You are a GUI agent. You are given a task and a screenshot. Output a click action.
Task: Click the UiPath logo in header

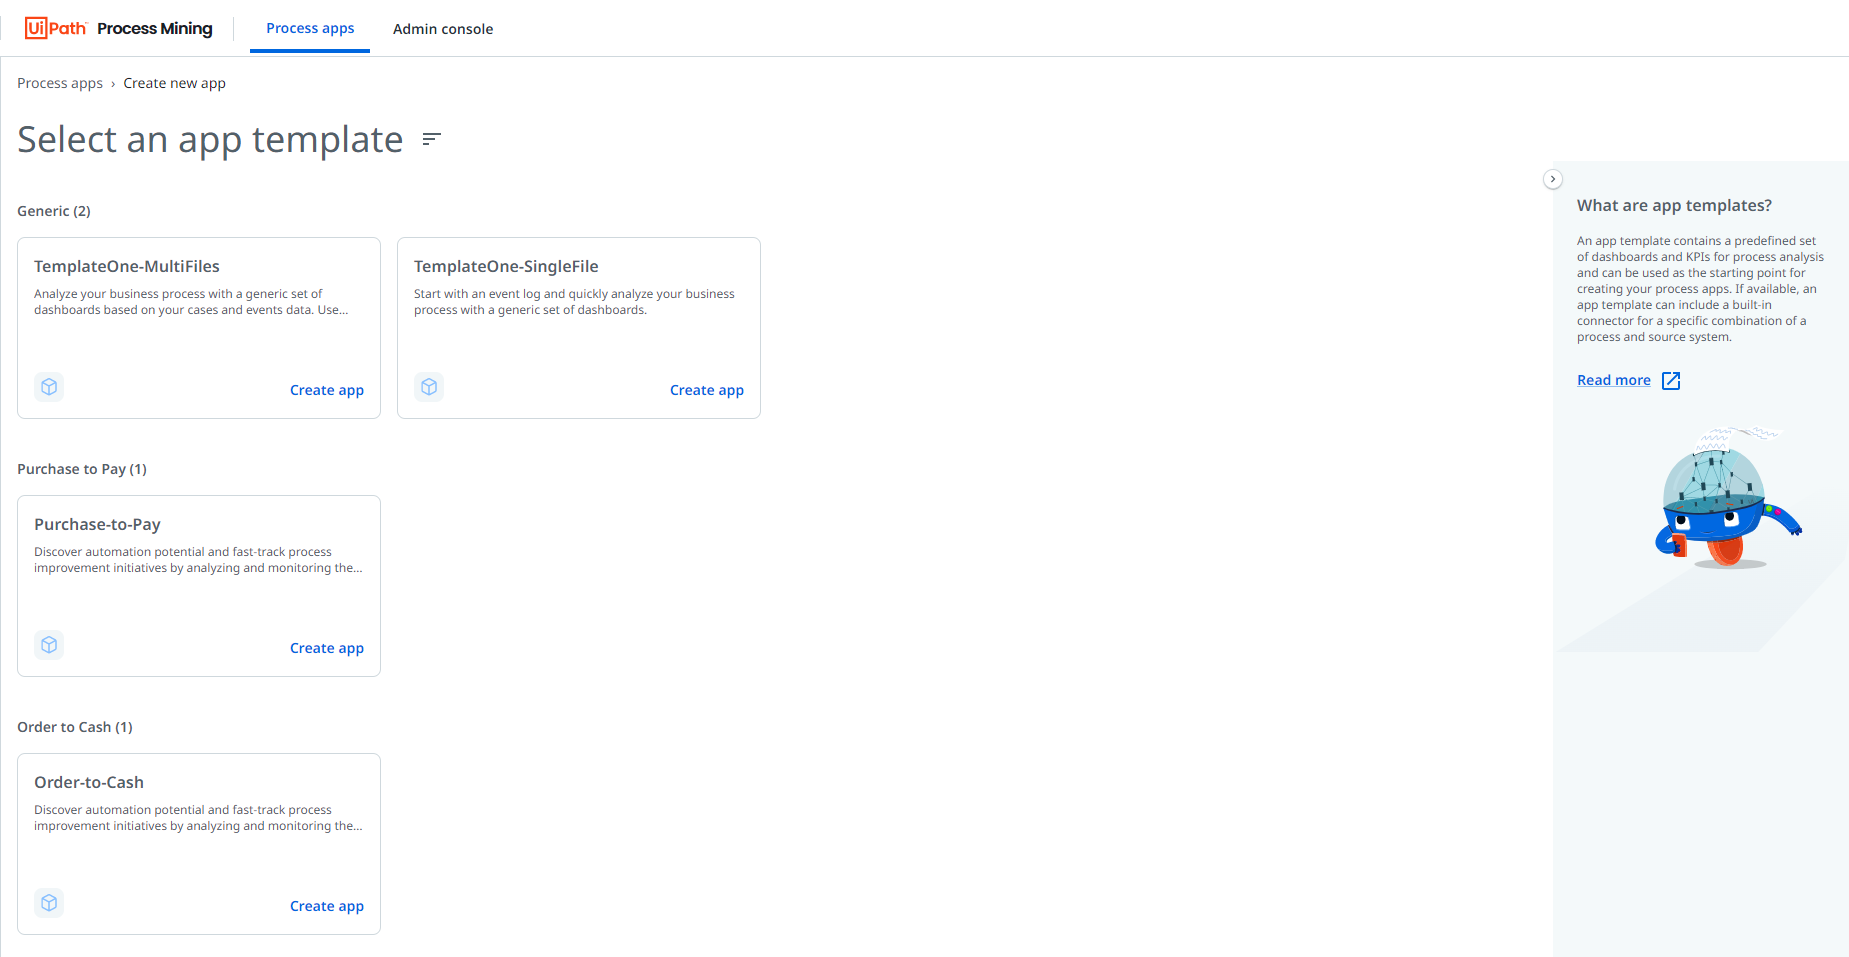pos(56,28)
